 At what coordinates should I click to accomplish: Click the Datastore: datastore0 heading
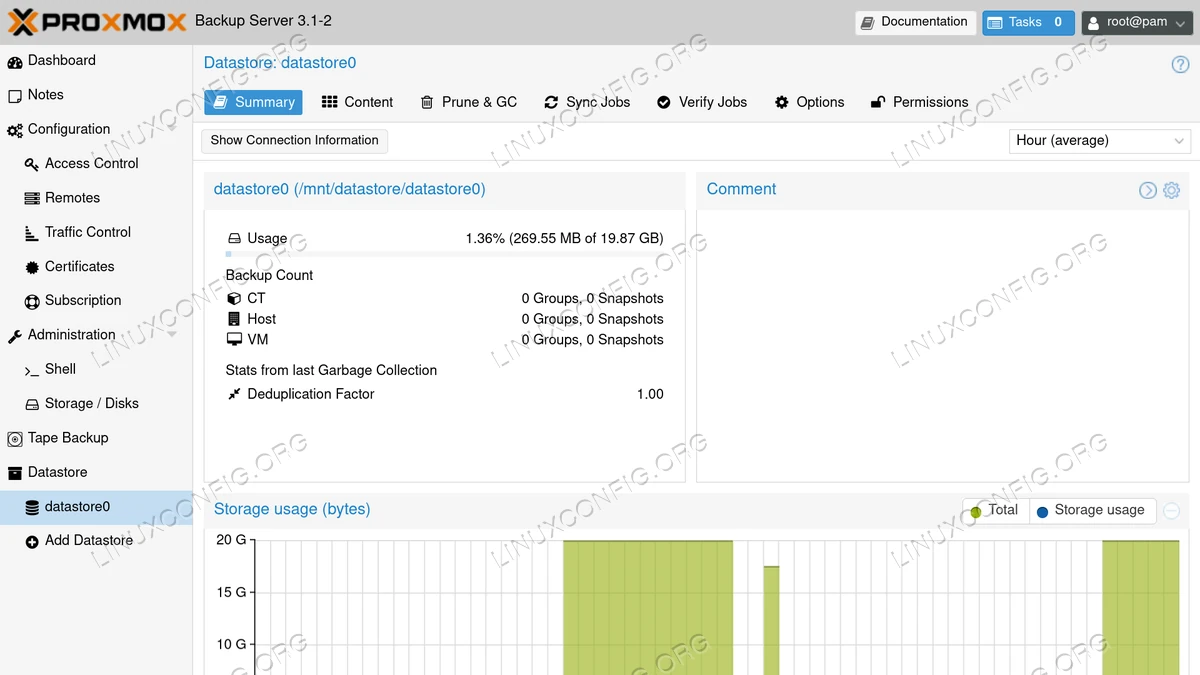pos(280,63)
